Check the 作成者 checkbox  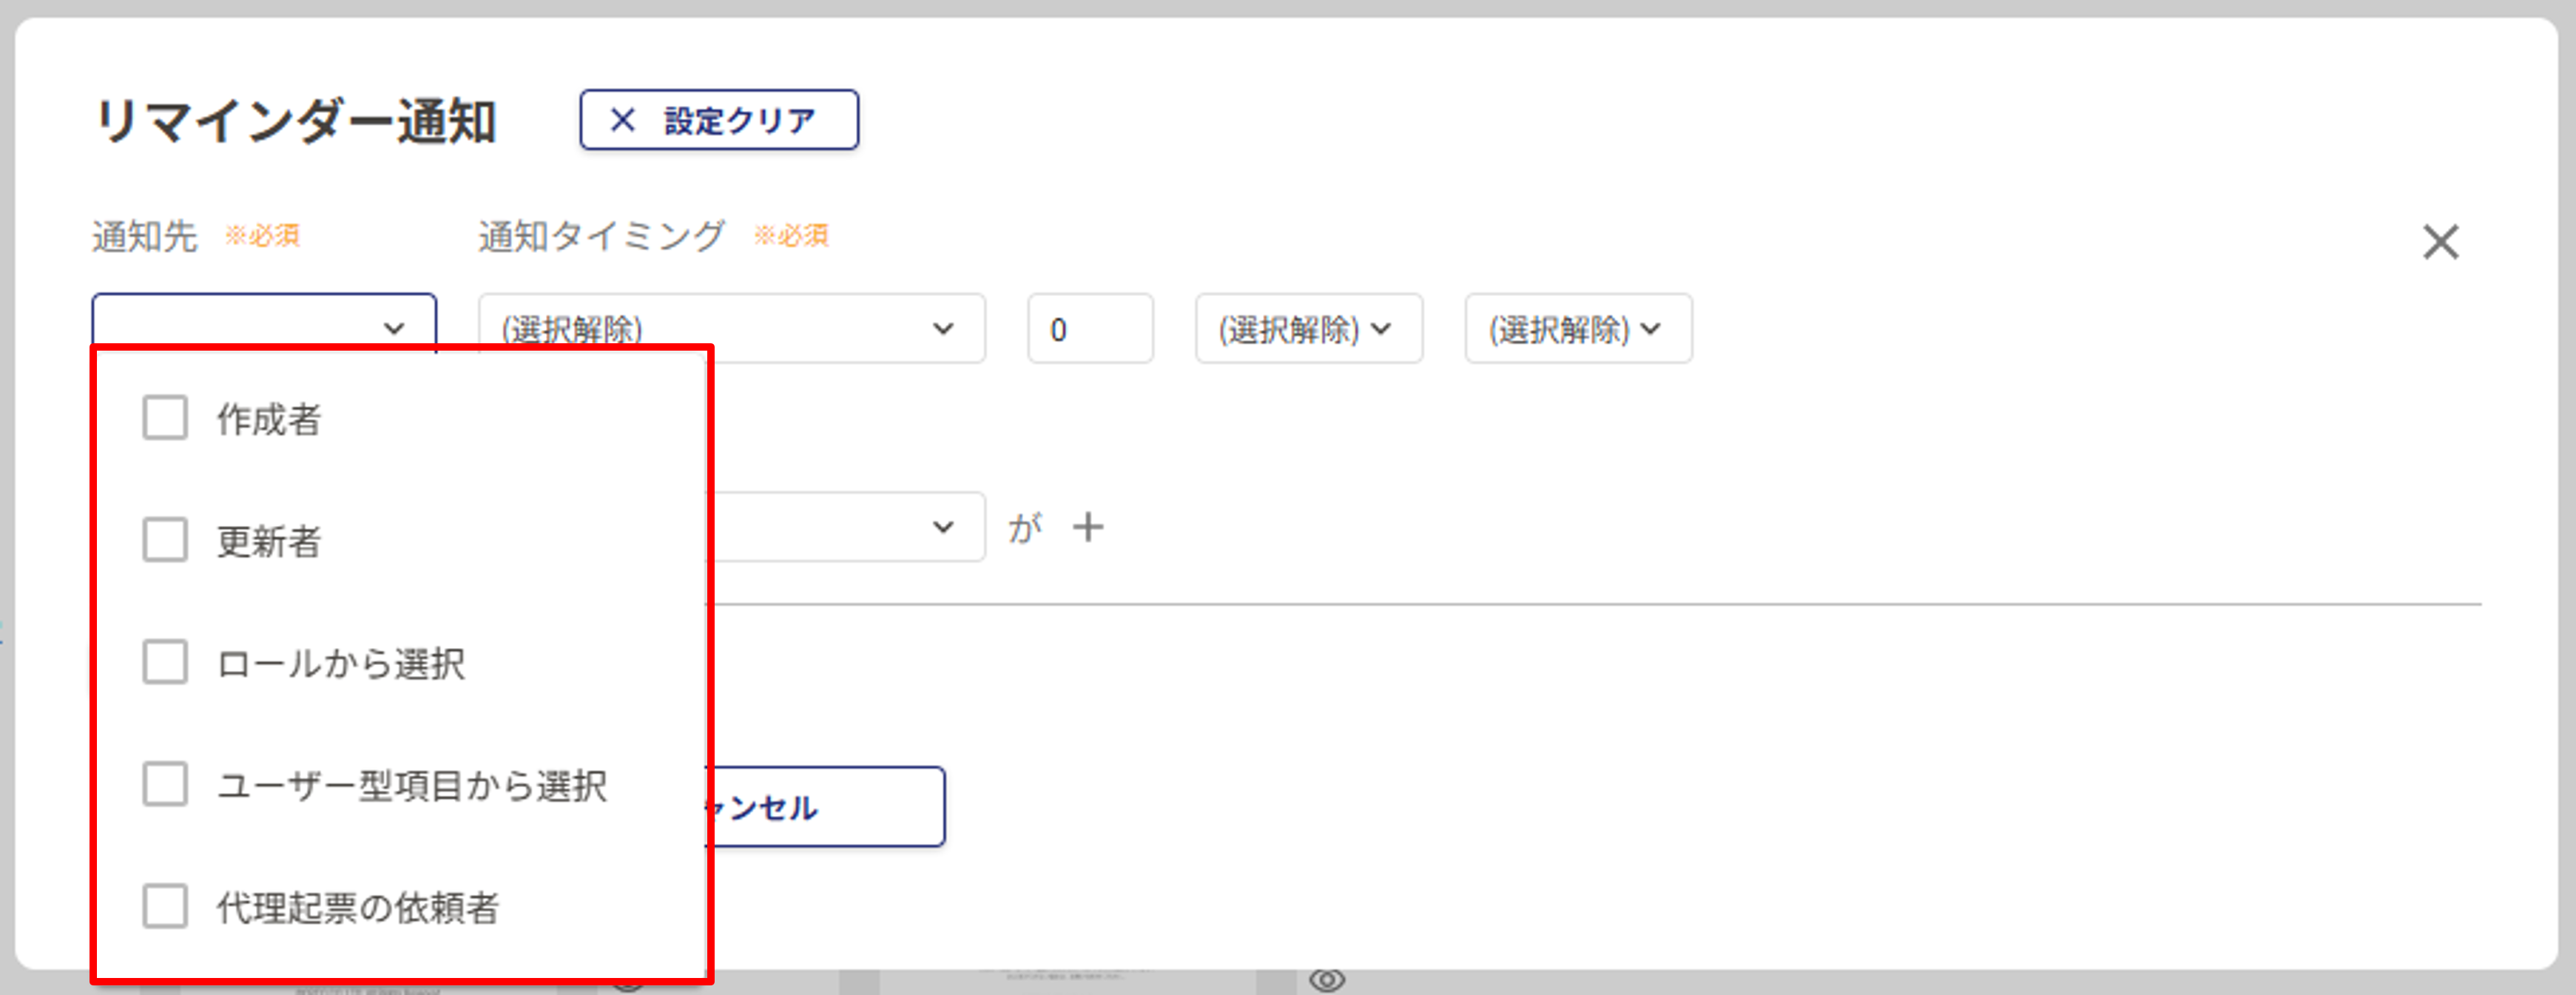[x=164, y=419]
